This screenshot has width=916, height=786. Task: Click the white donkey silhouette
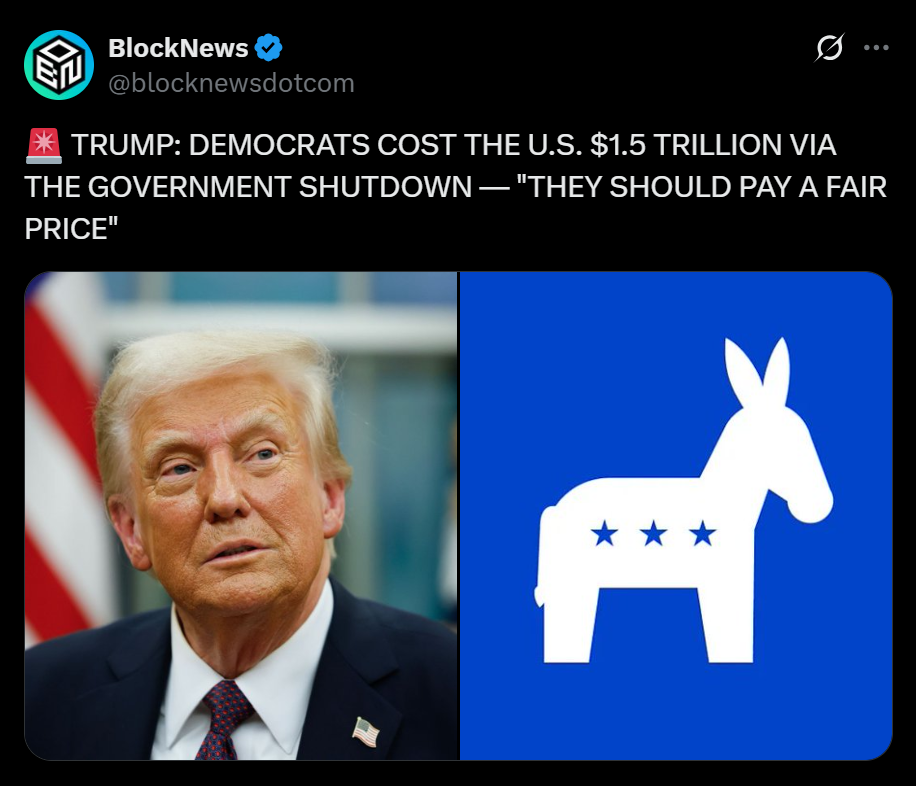[683, 503]
